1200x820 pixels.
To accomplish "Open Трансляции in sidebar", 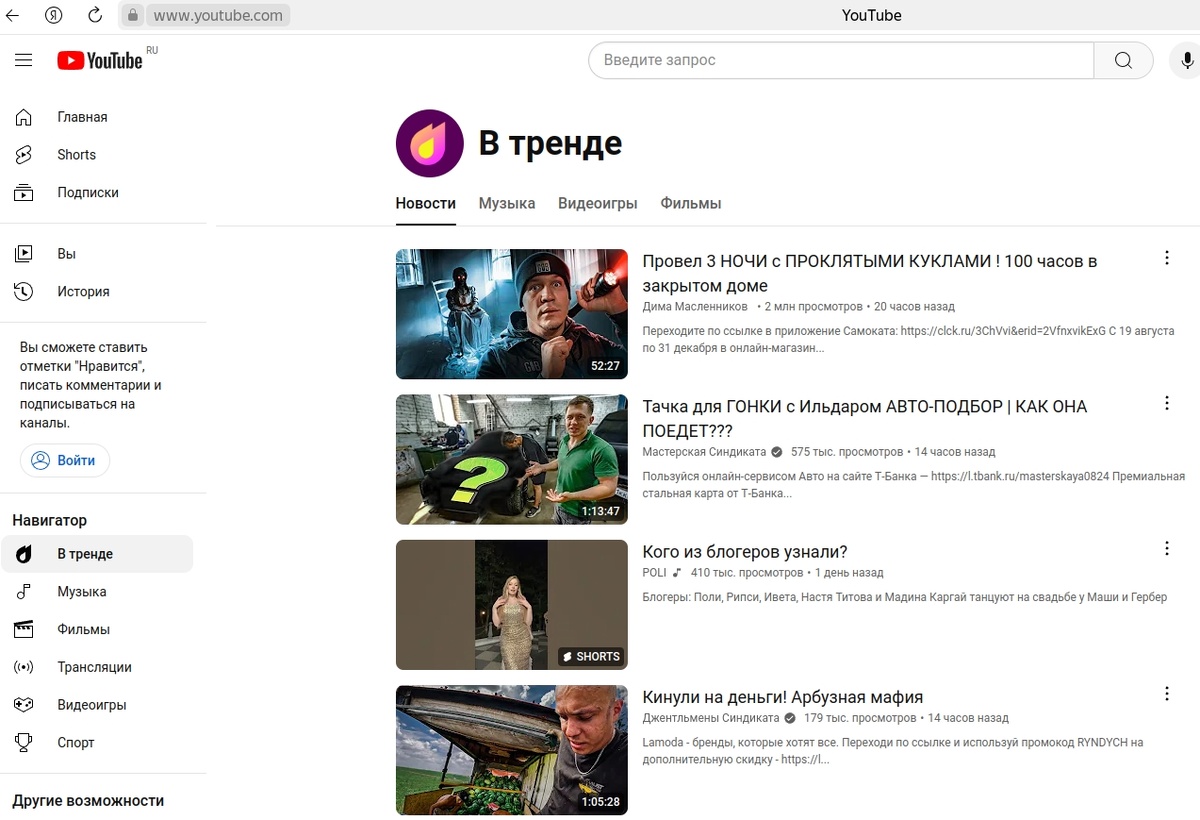I will coord(97,667).
